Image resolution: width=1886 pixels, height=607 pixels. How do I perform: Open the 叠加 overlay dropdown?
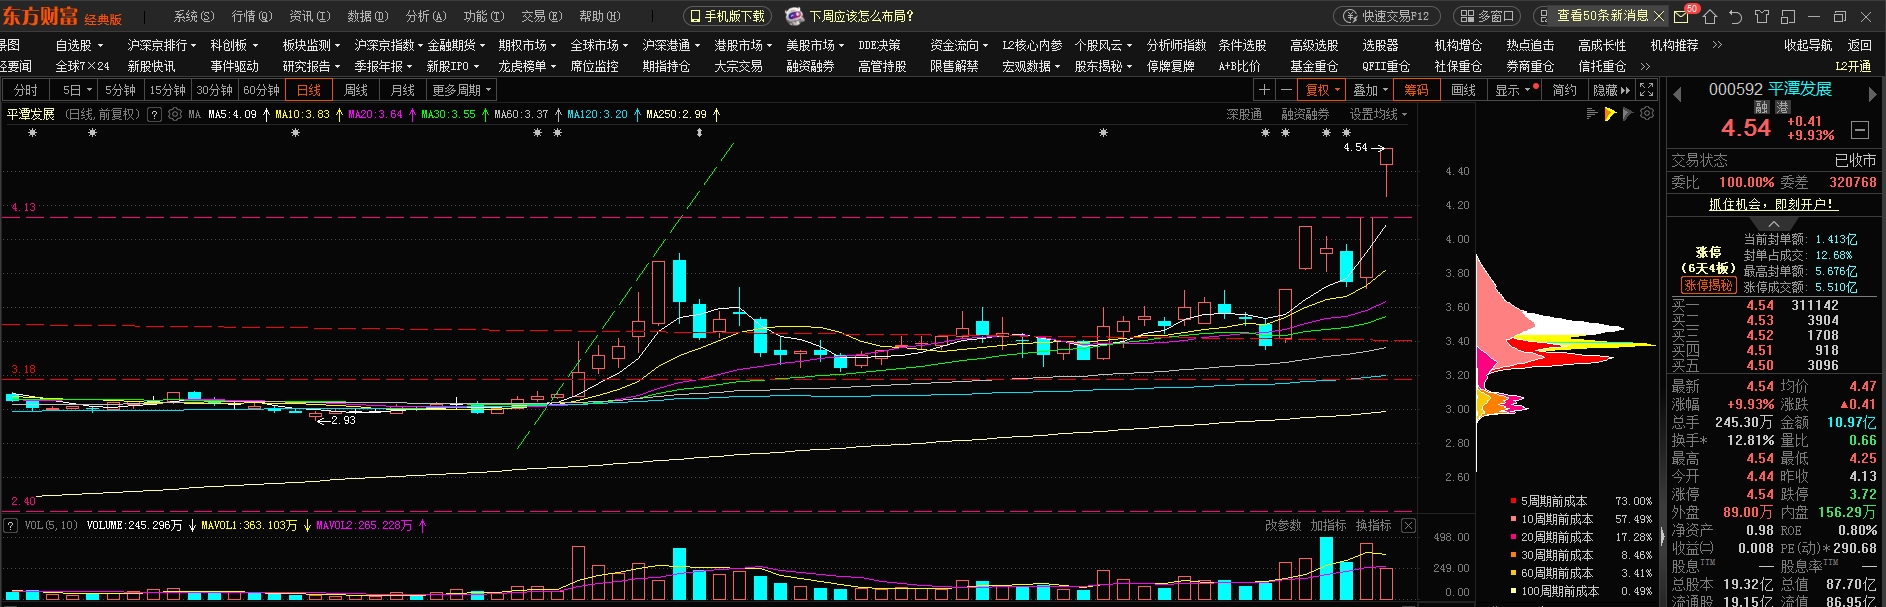tap(1370, 90)
